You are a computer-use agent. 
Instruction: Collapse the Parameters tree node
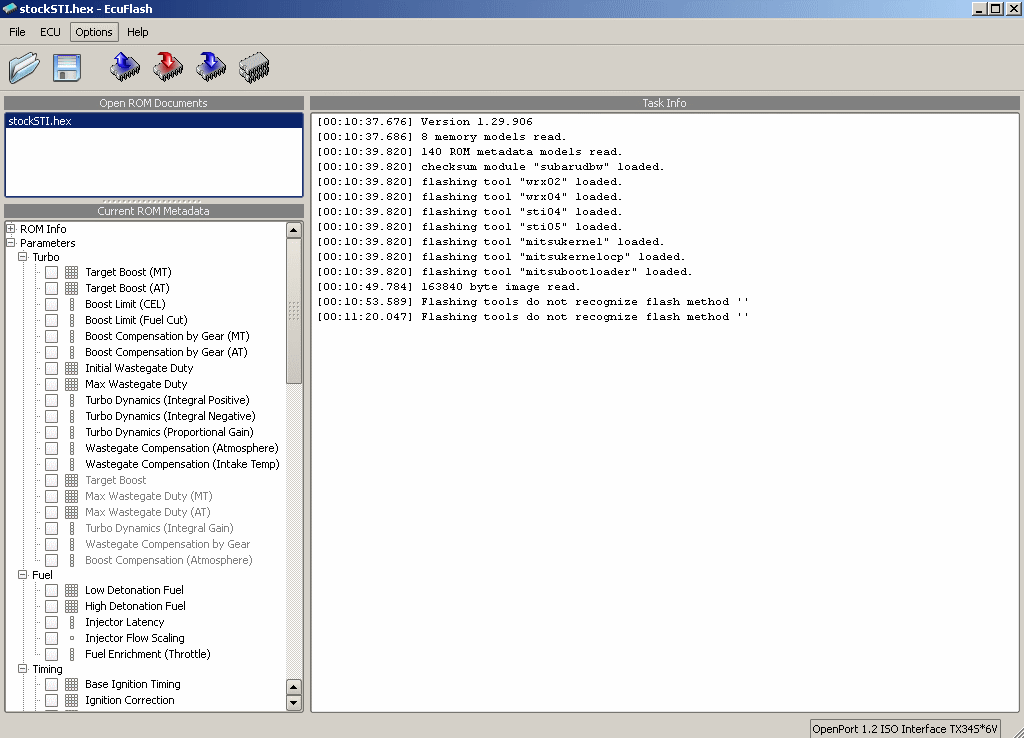10,242
